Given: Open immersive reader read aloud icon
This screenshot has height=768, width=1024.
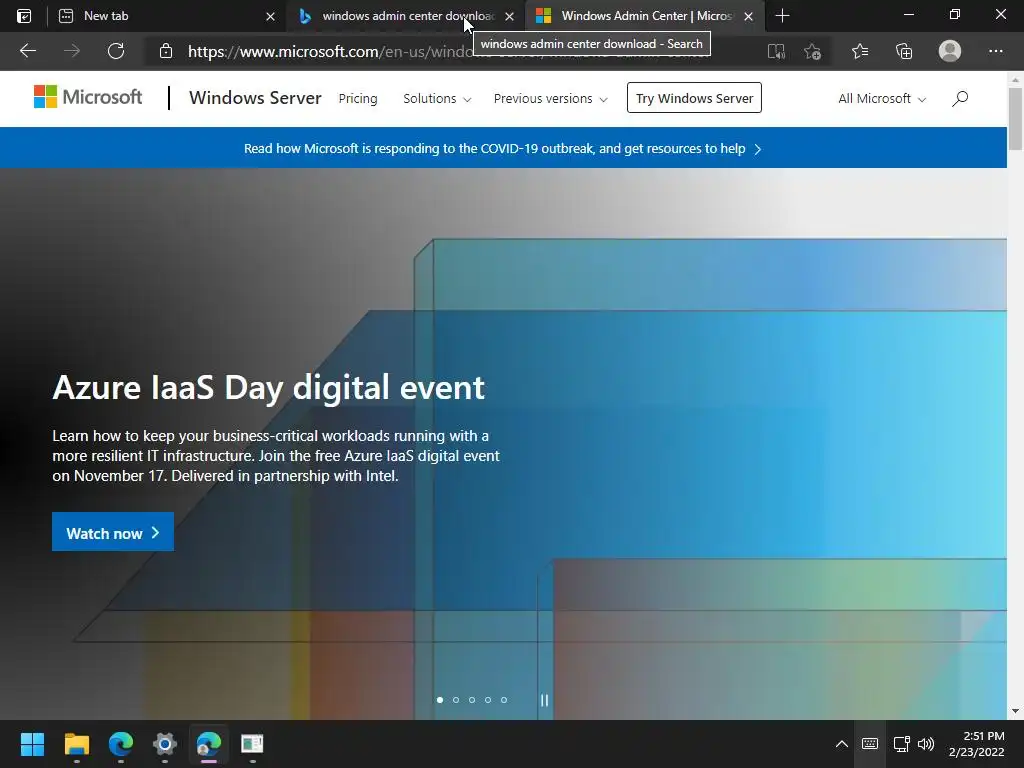Looking at the screenshot, I should coord(776,51).
